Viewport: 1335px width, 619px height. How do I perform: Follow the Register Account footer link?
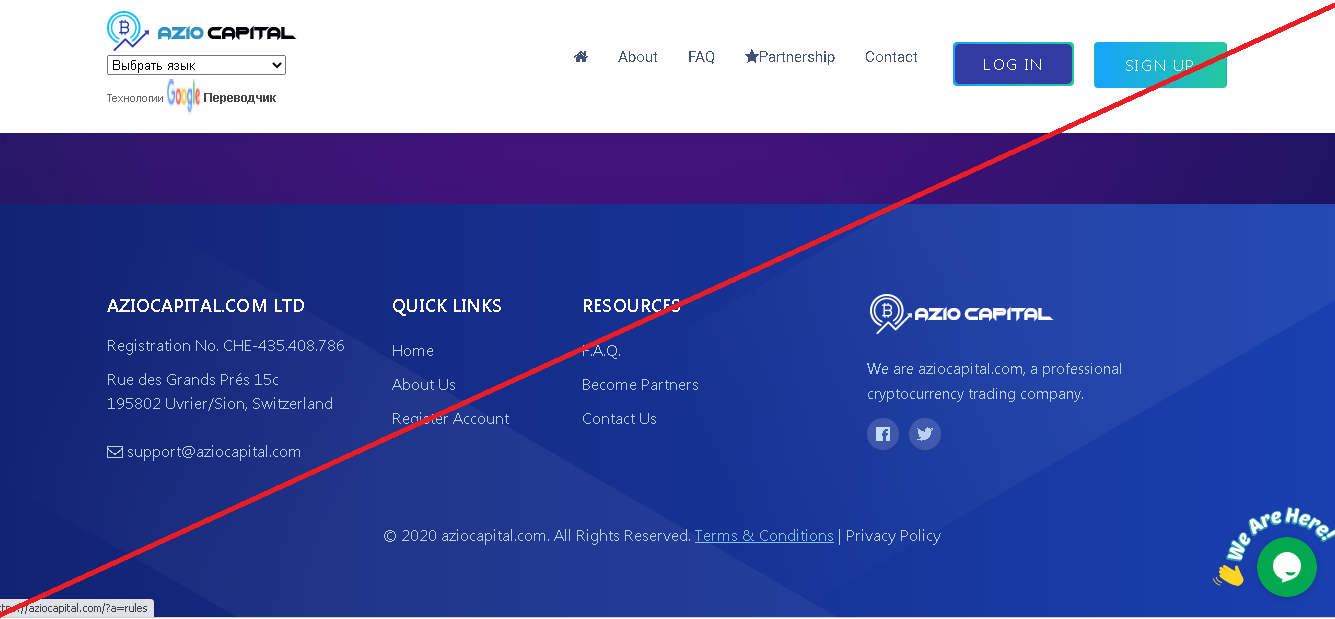click(x=451, y=419)
